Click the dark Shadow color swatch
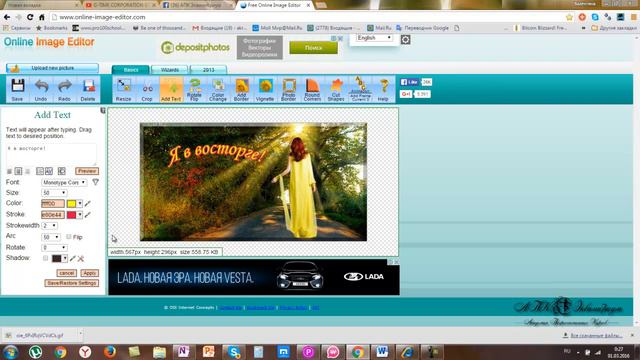This screenshot has height=360, width=640. 57,258
